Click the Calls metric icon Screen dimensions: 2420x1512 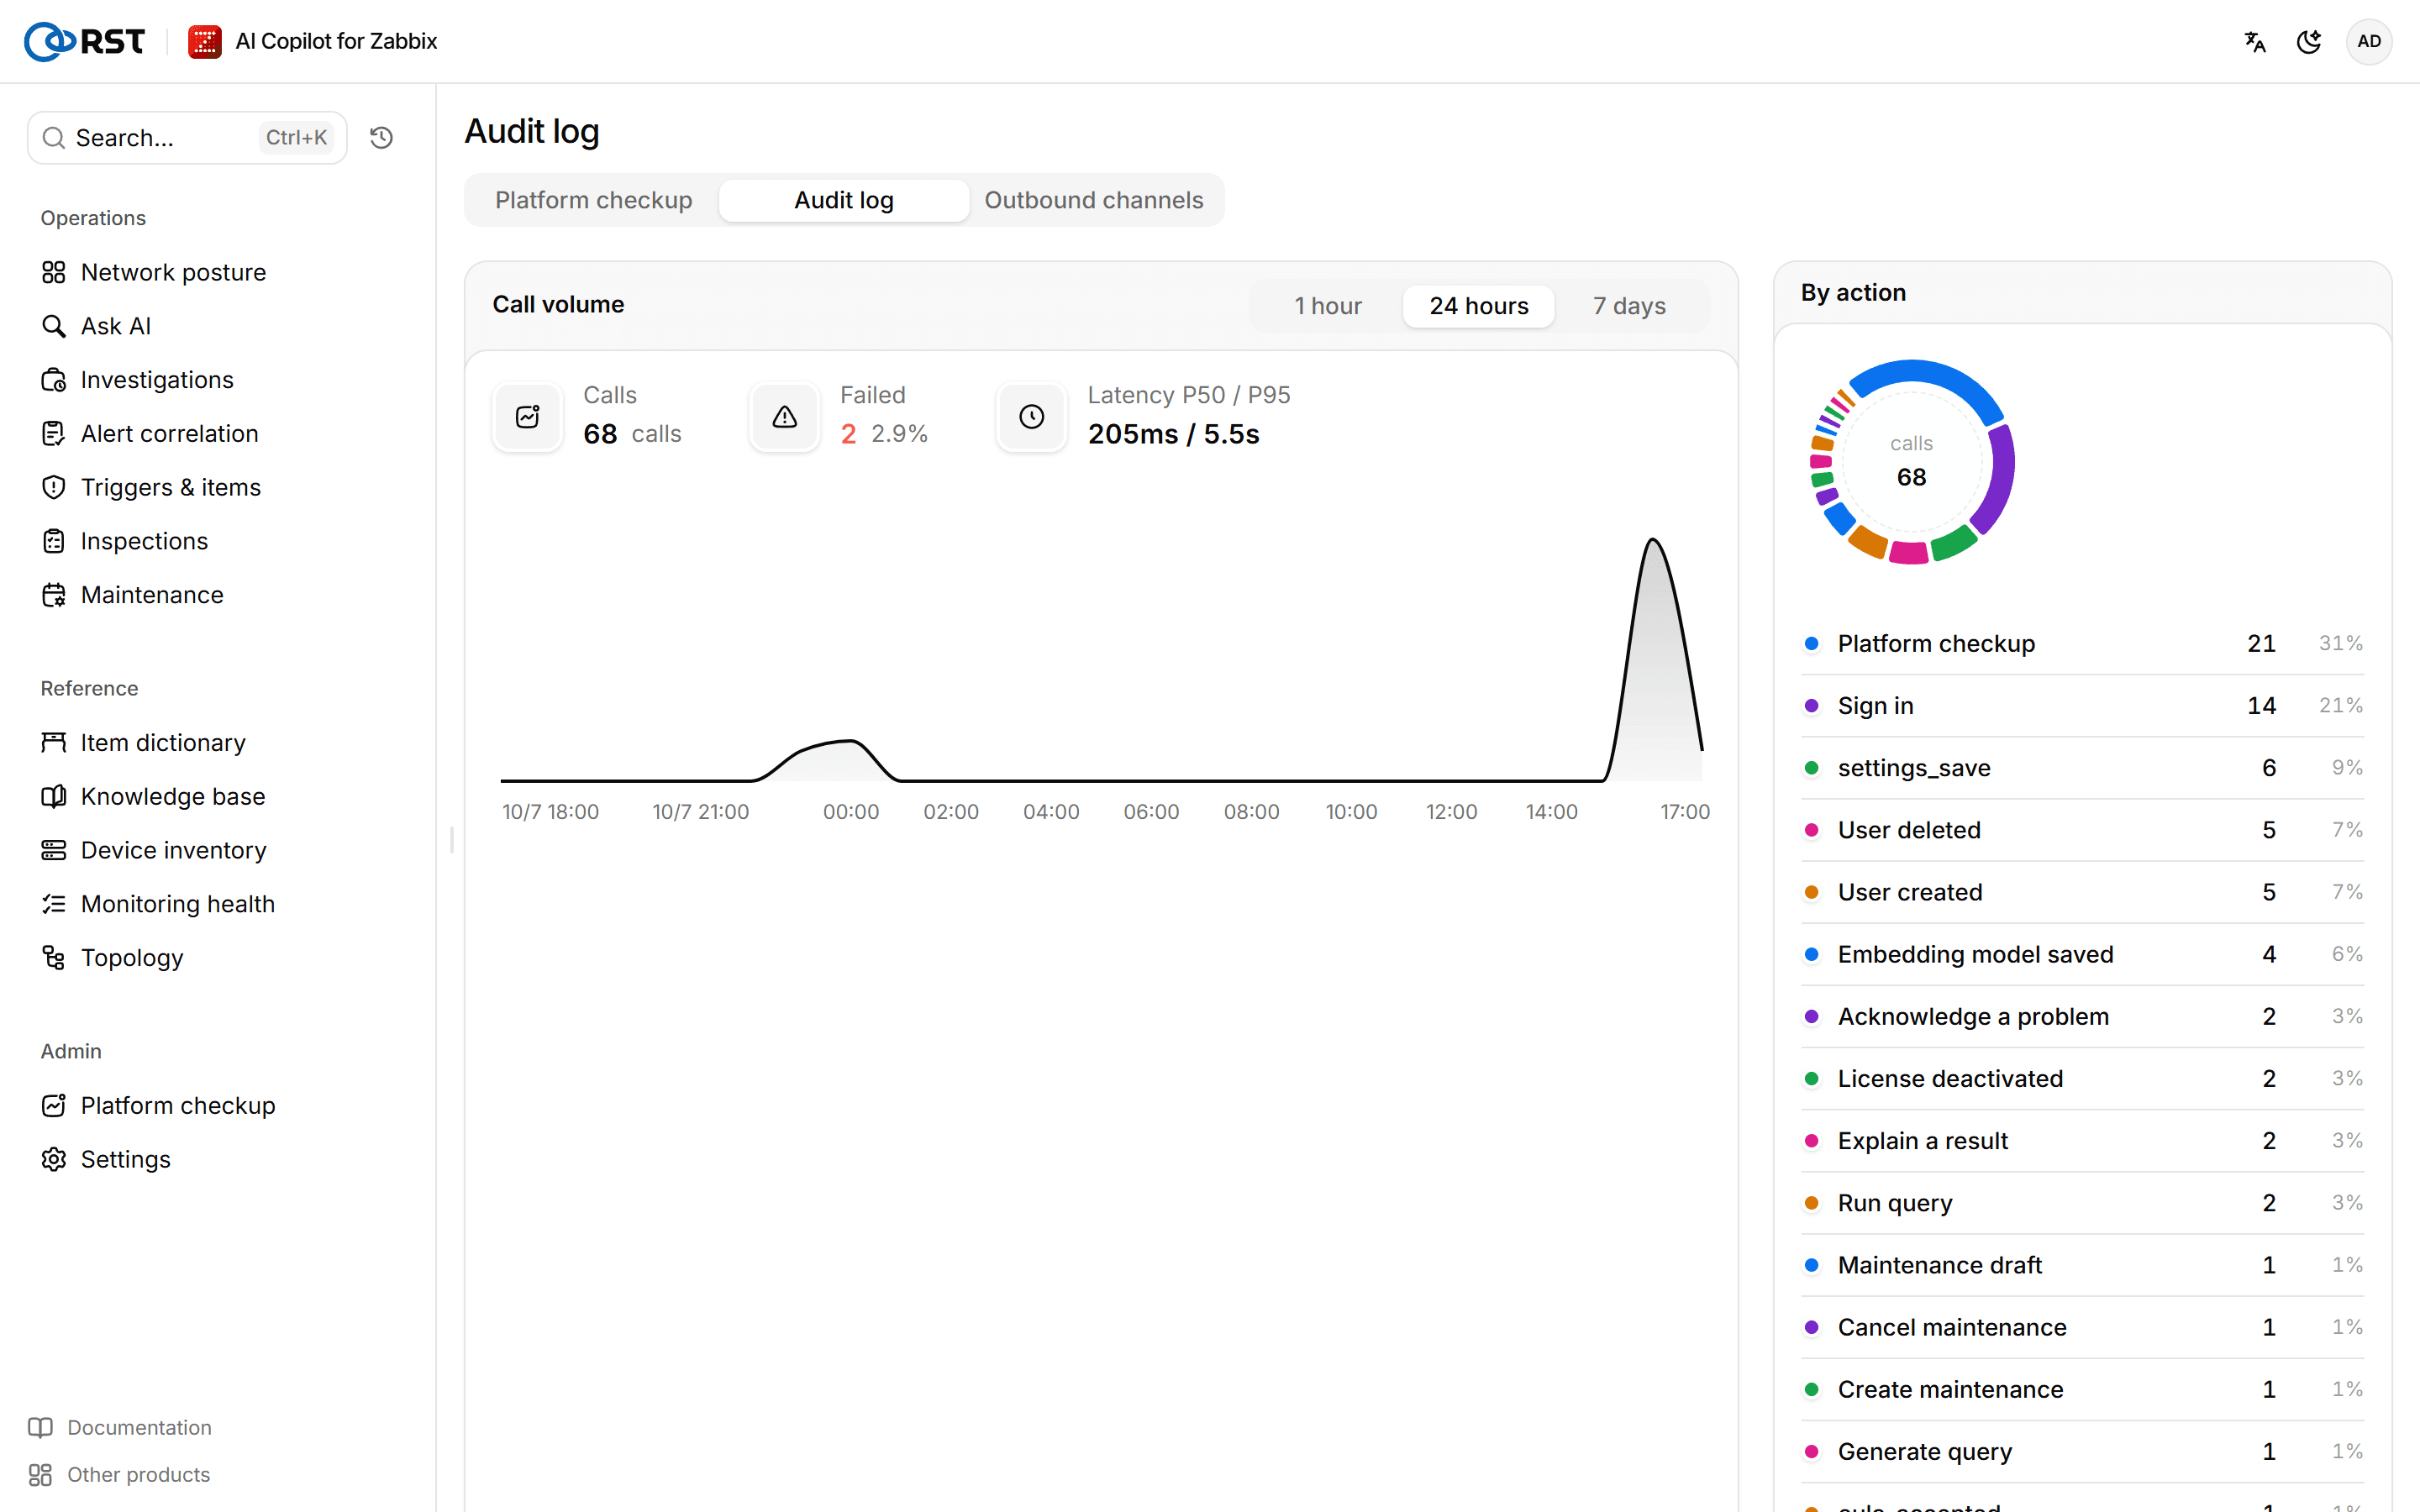click(x=528, y=417)
